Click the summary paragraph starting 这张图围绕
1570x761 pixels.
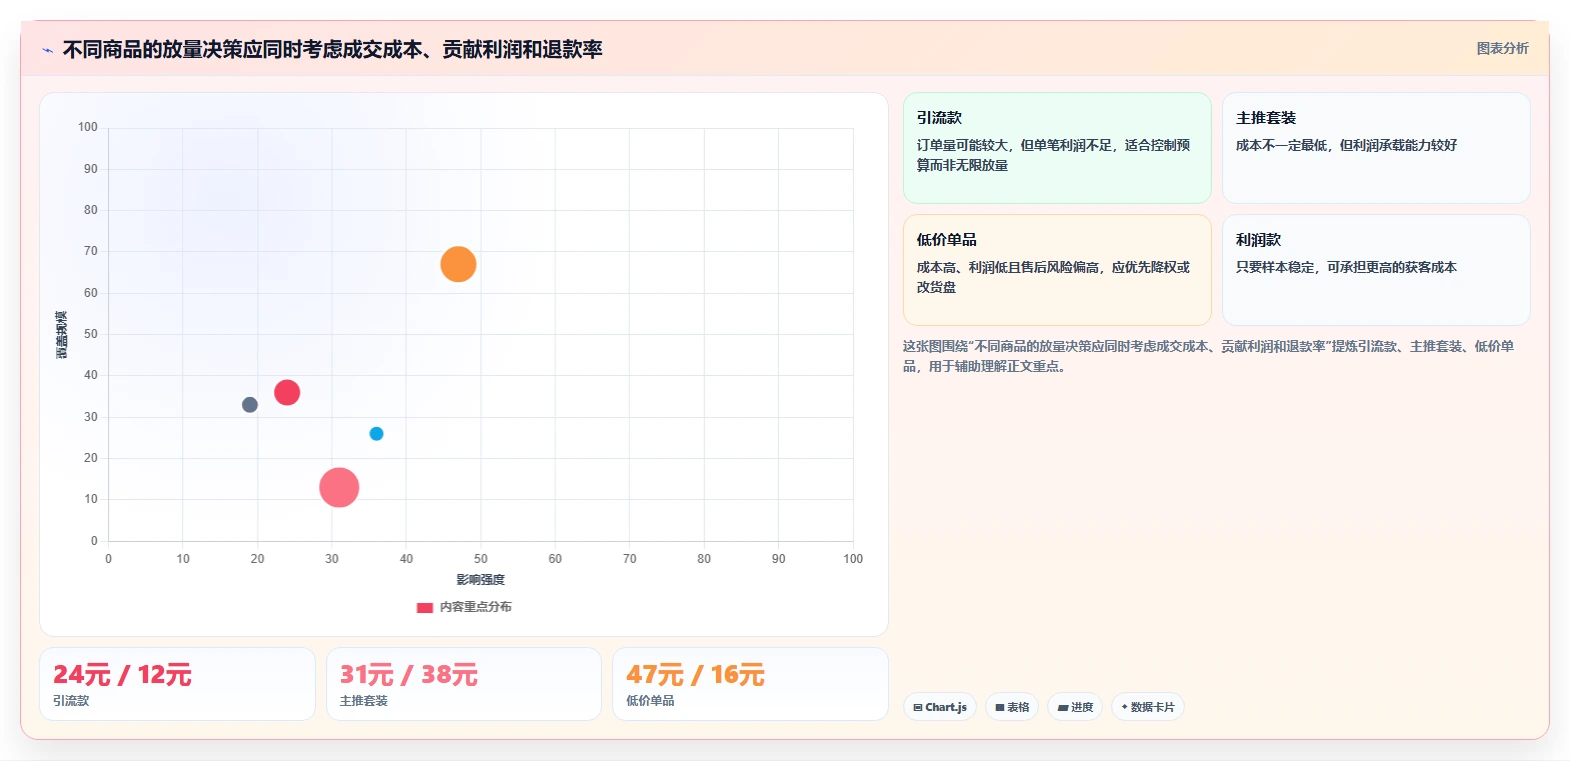[x=1210, y=356]
